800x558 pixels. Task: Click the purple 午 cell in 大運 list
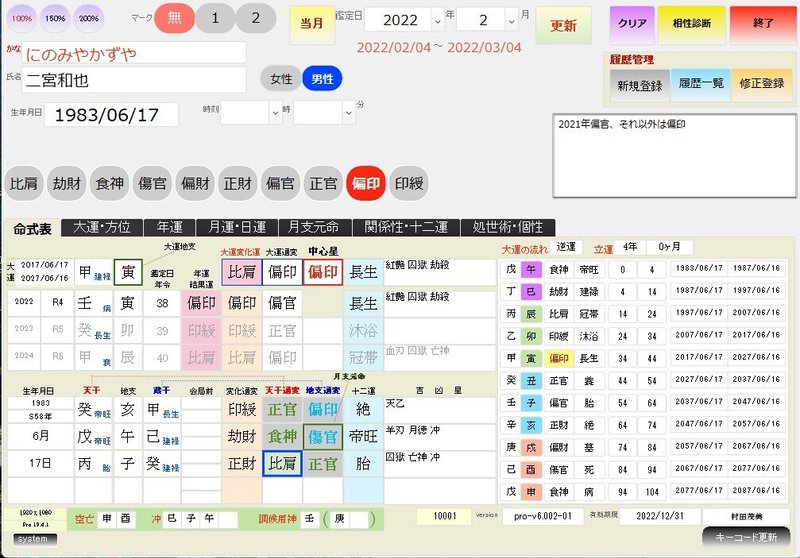(x=531, y=269)
